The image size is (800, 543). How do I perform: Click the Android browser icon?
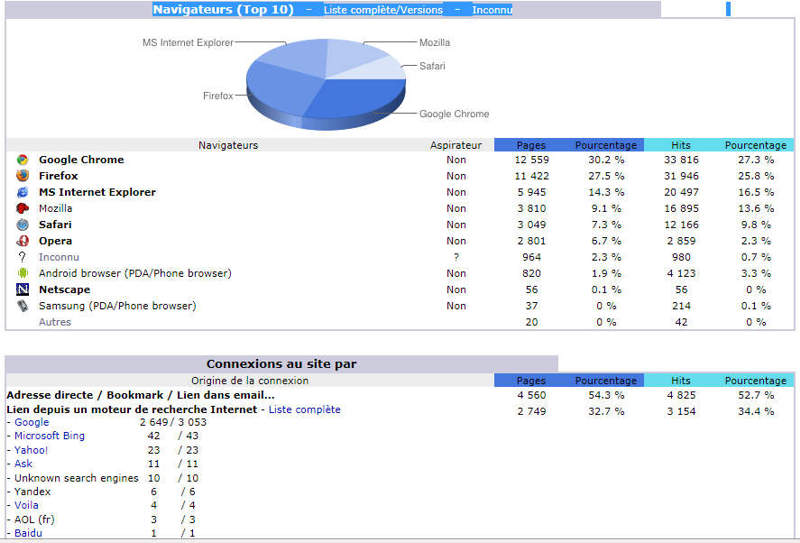pos(22,273)
